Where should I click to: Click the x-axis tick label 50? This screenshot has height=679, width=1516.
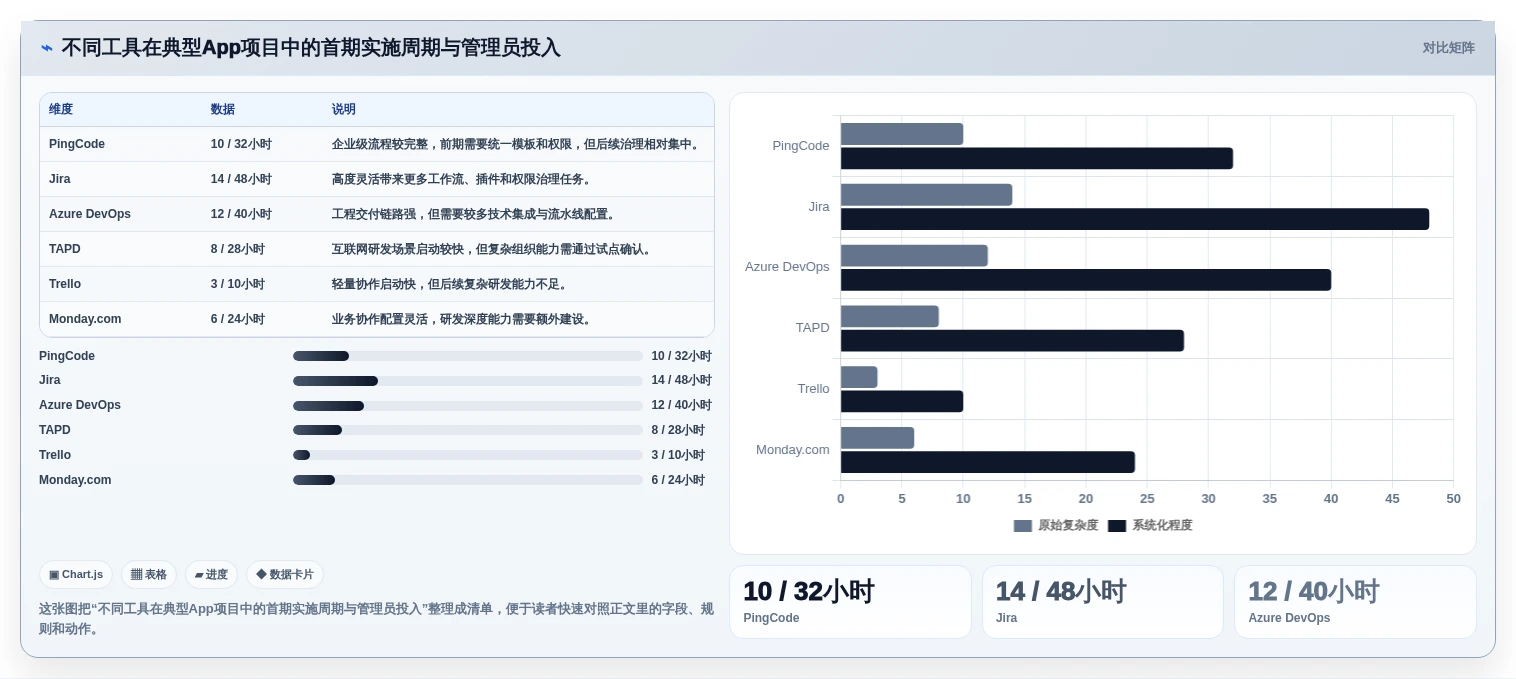pos(1453,499)
